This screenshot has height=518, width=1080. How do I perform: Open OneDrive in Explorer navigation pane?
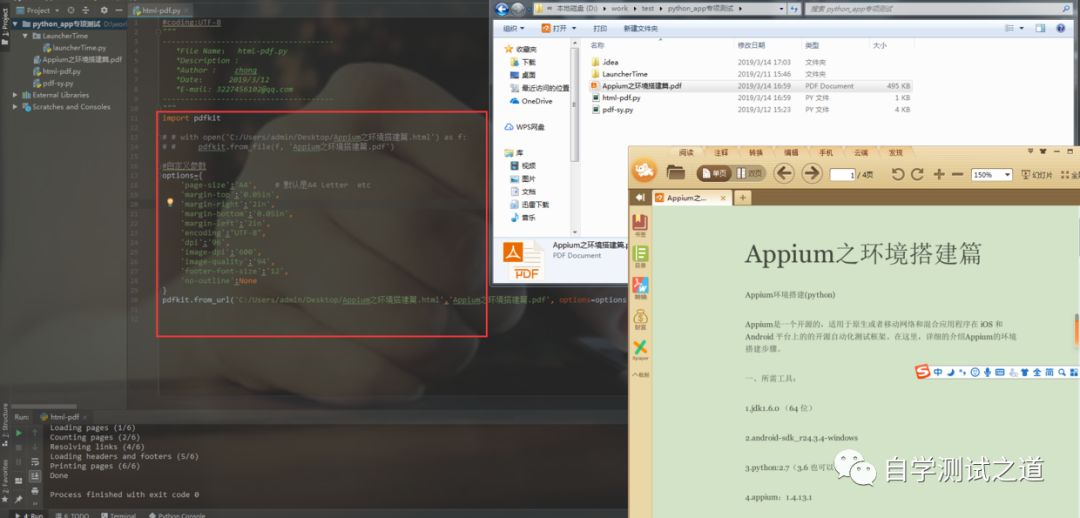[531, 101]
